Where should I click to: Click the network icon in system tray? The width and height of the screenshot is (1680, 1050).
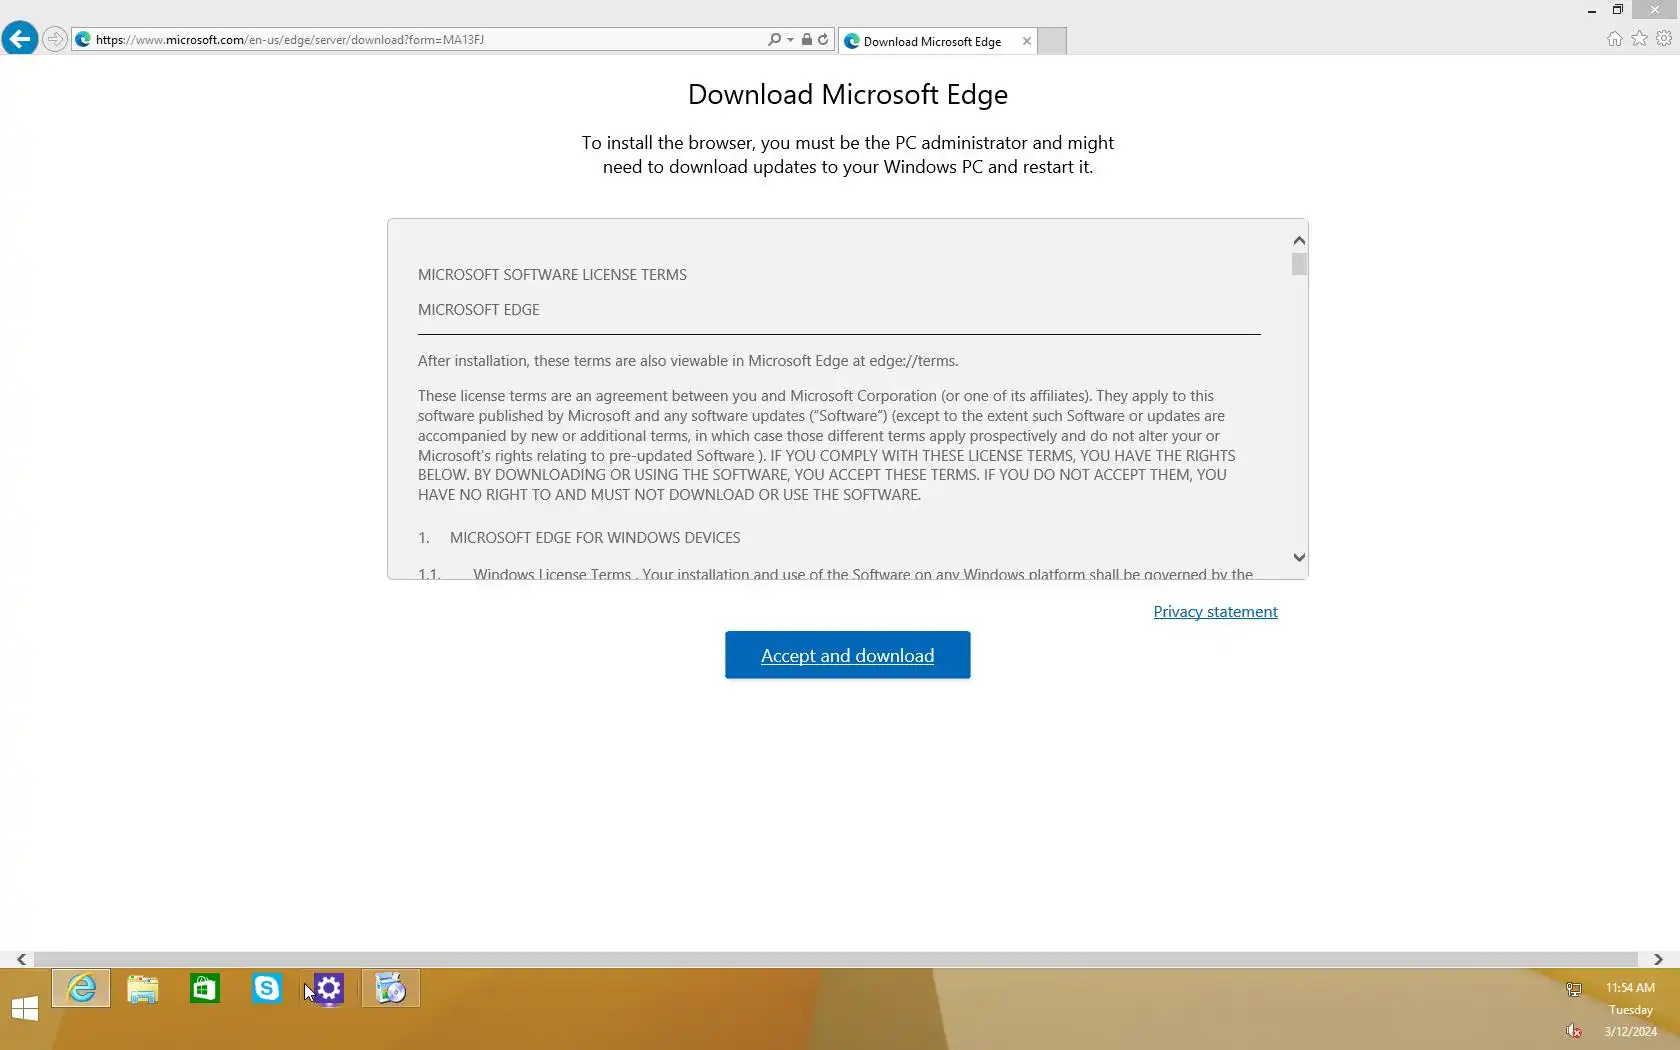(x=1574, y=989)
